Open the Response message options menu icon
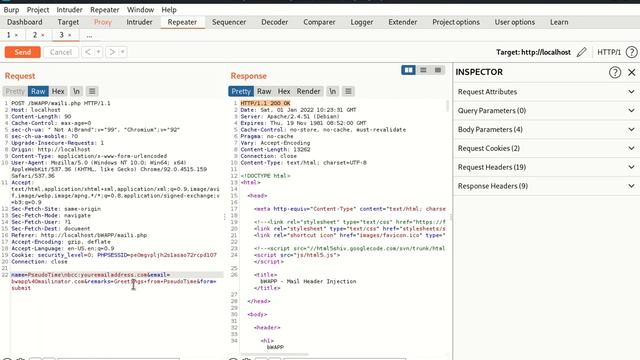 348,91
